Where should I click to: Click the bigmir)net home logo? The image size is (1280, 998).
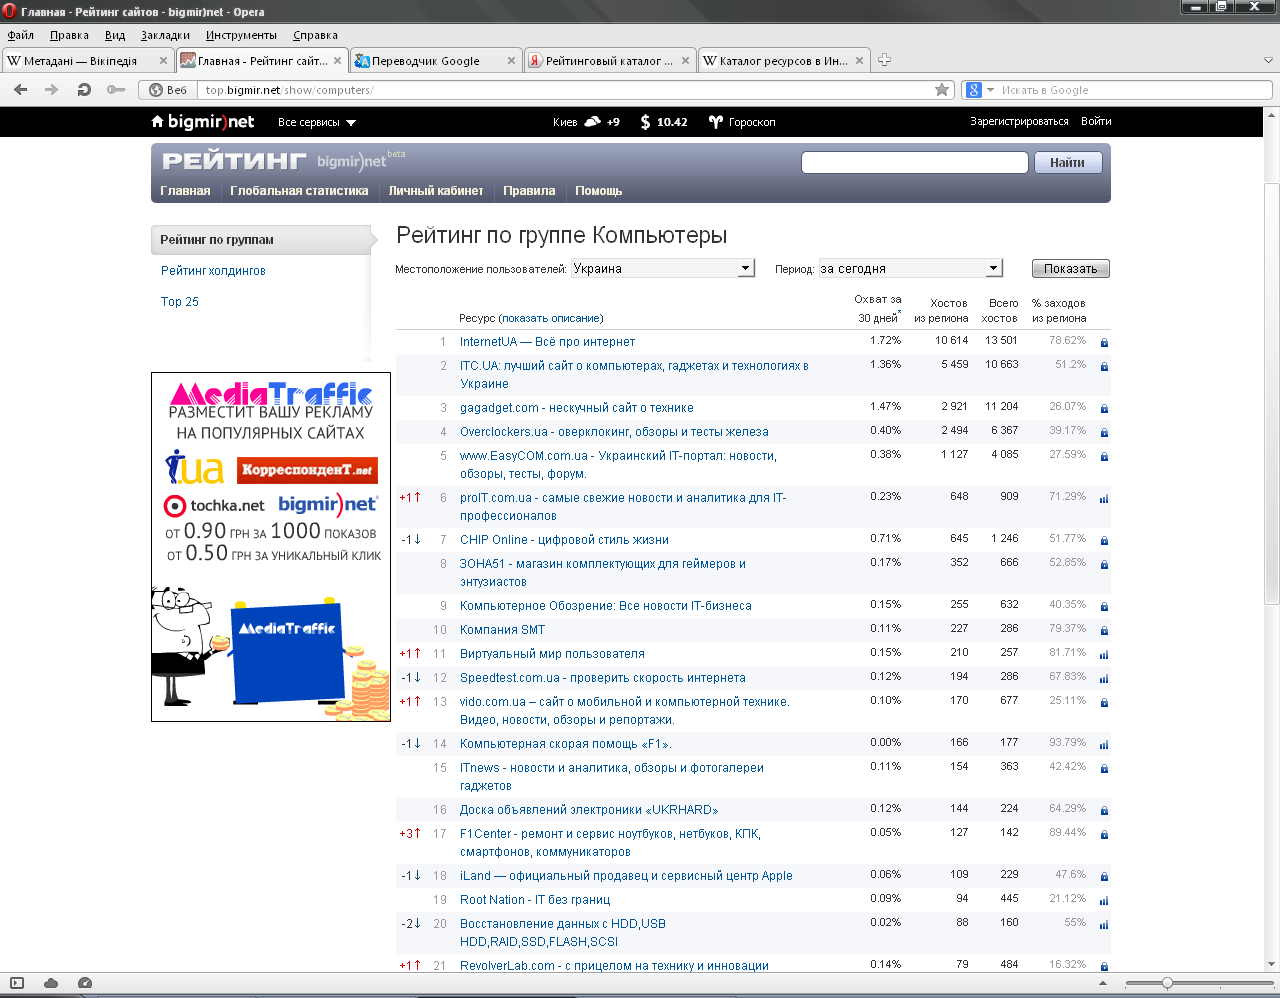[x=203, y=122]
